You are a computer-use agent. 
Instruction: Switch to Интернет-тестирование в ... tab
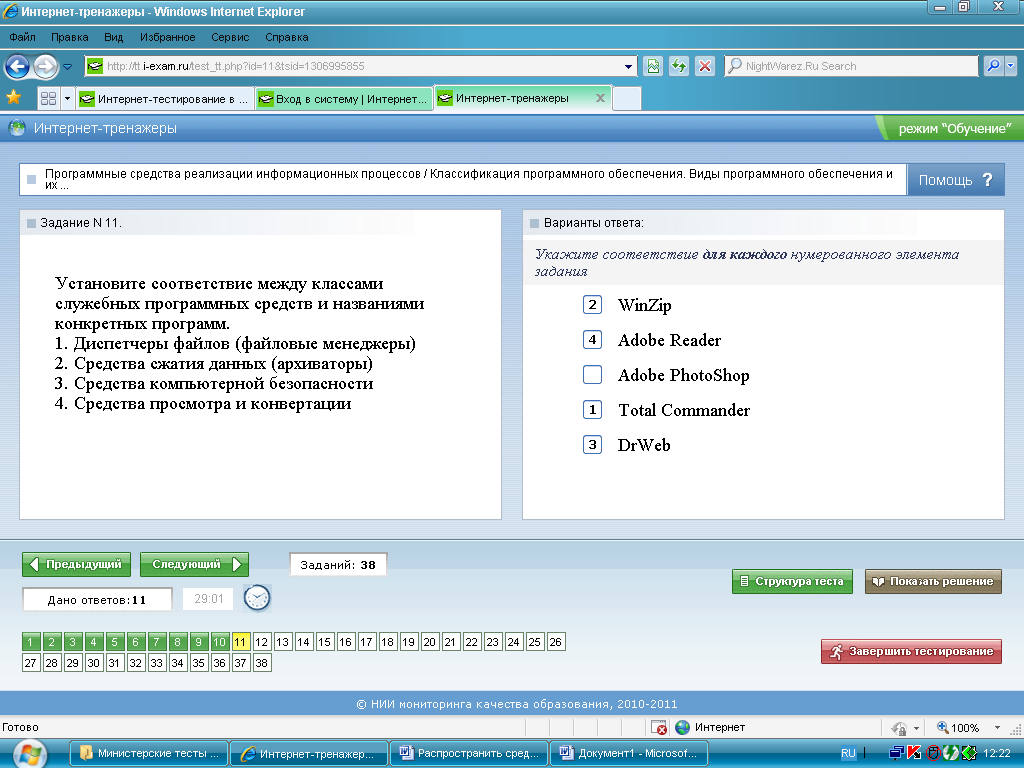pos(164,99)
